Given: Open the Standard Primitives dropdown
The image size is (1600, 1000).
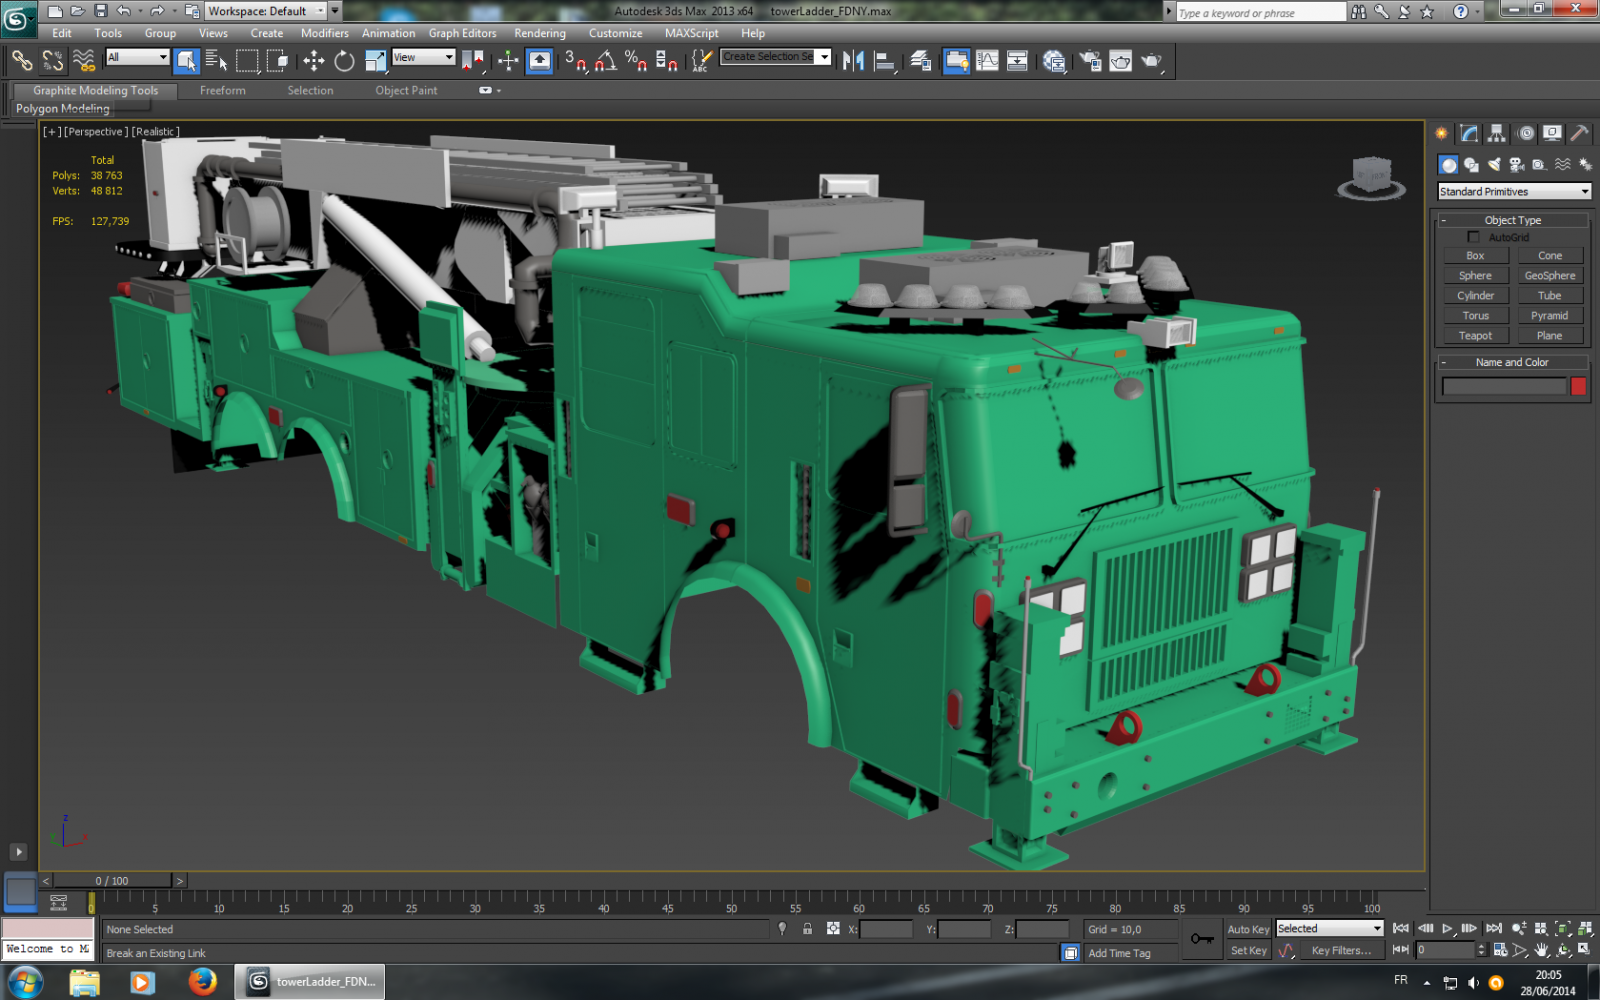Looking at the screenshot, I should 1513,192.
